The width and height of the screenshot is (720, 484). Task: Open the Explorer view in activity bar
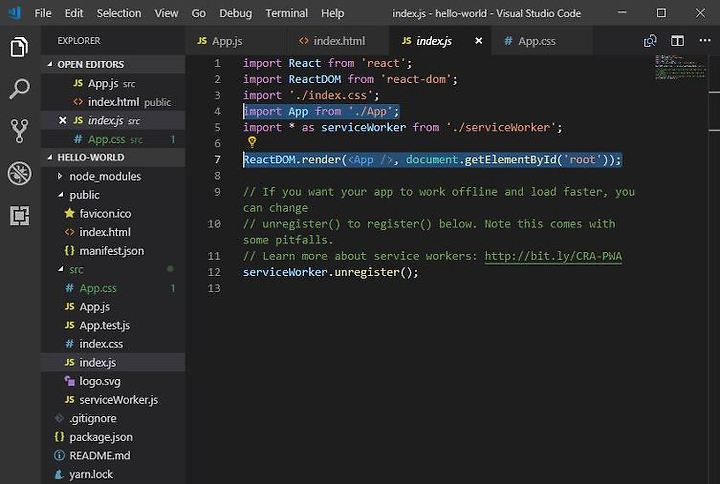tap(19, 47)
